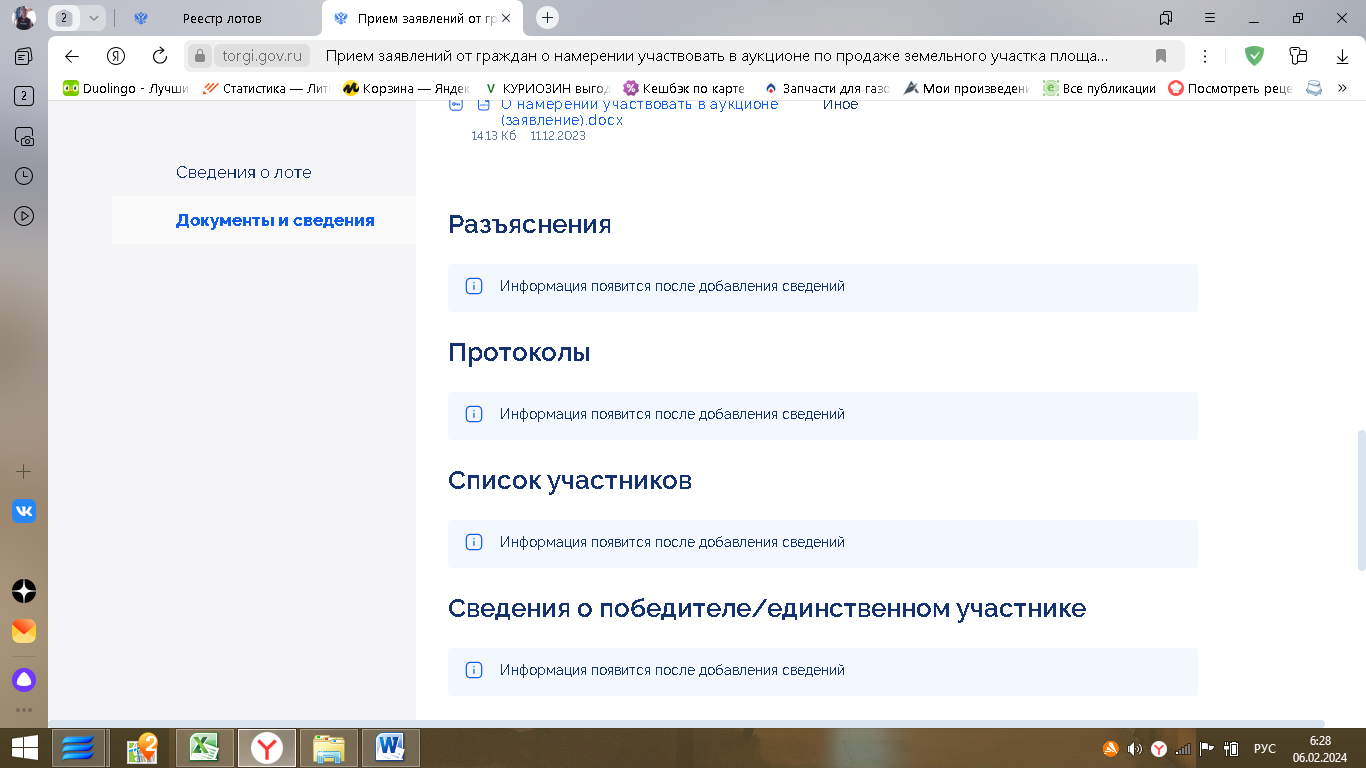The height and width of the screenshot is (768, 1366).
Task: Select the screenshot tool in the browser sidebar
Action: (23, 137)
